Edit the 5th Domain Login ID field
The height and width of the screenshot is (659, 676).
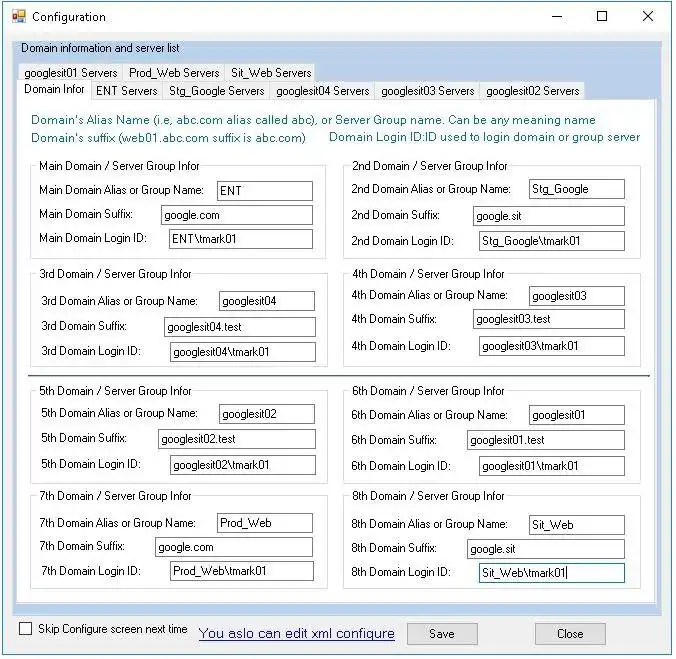coord(243,465)
